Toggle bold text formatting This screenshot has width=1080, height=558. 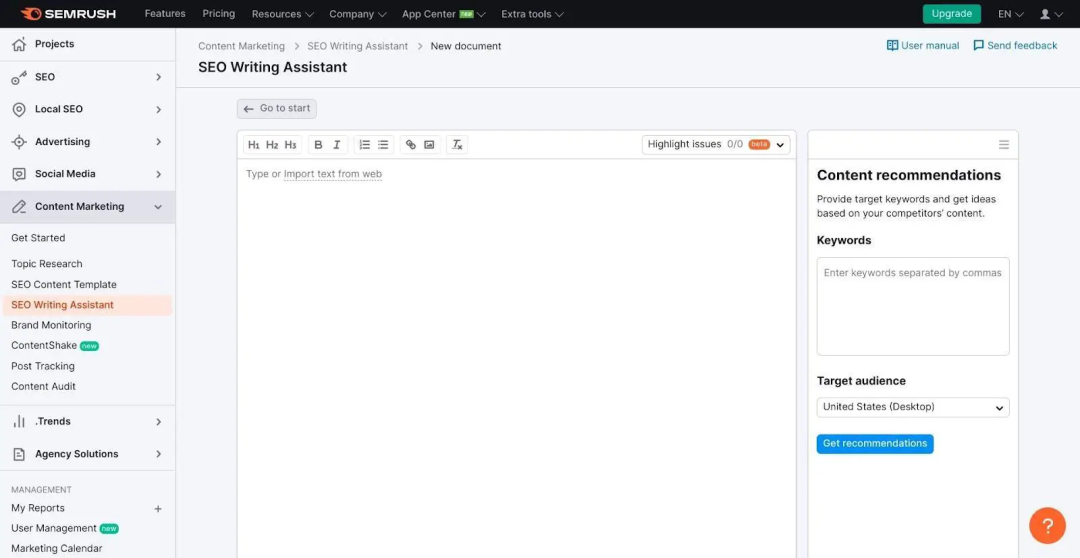click(318, 145)
